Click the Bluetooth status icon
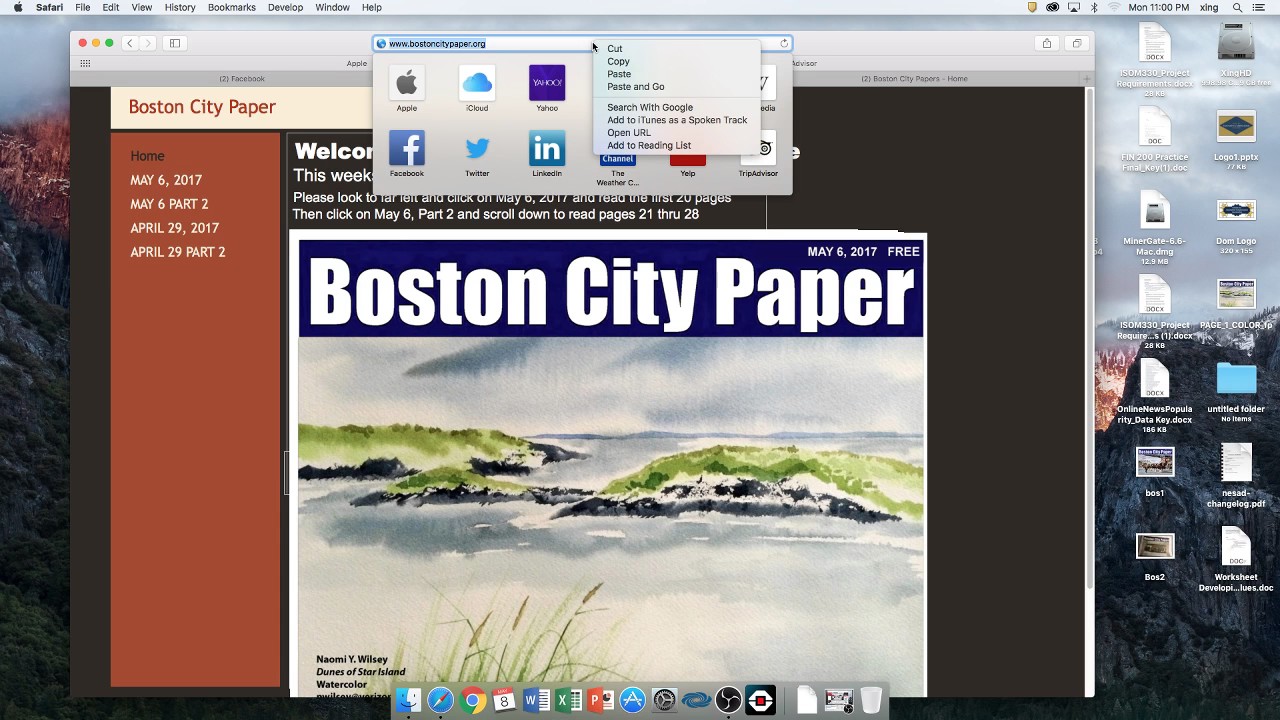Image resolution: width=1280 pixels, height=720 pixels. pyautogui.click(x=1094, y=7)
